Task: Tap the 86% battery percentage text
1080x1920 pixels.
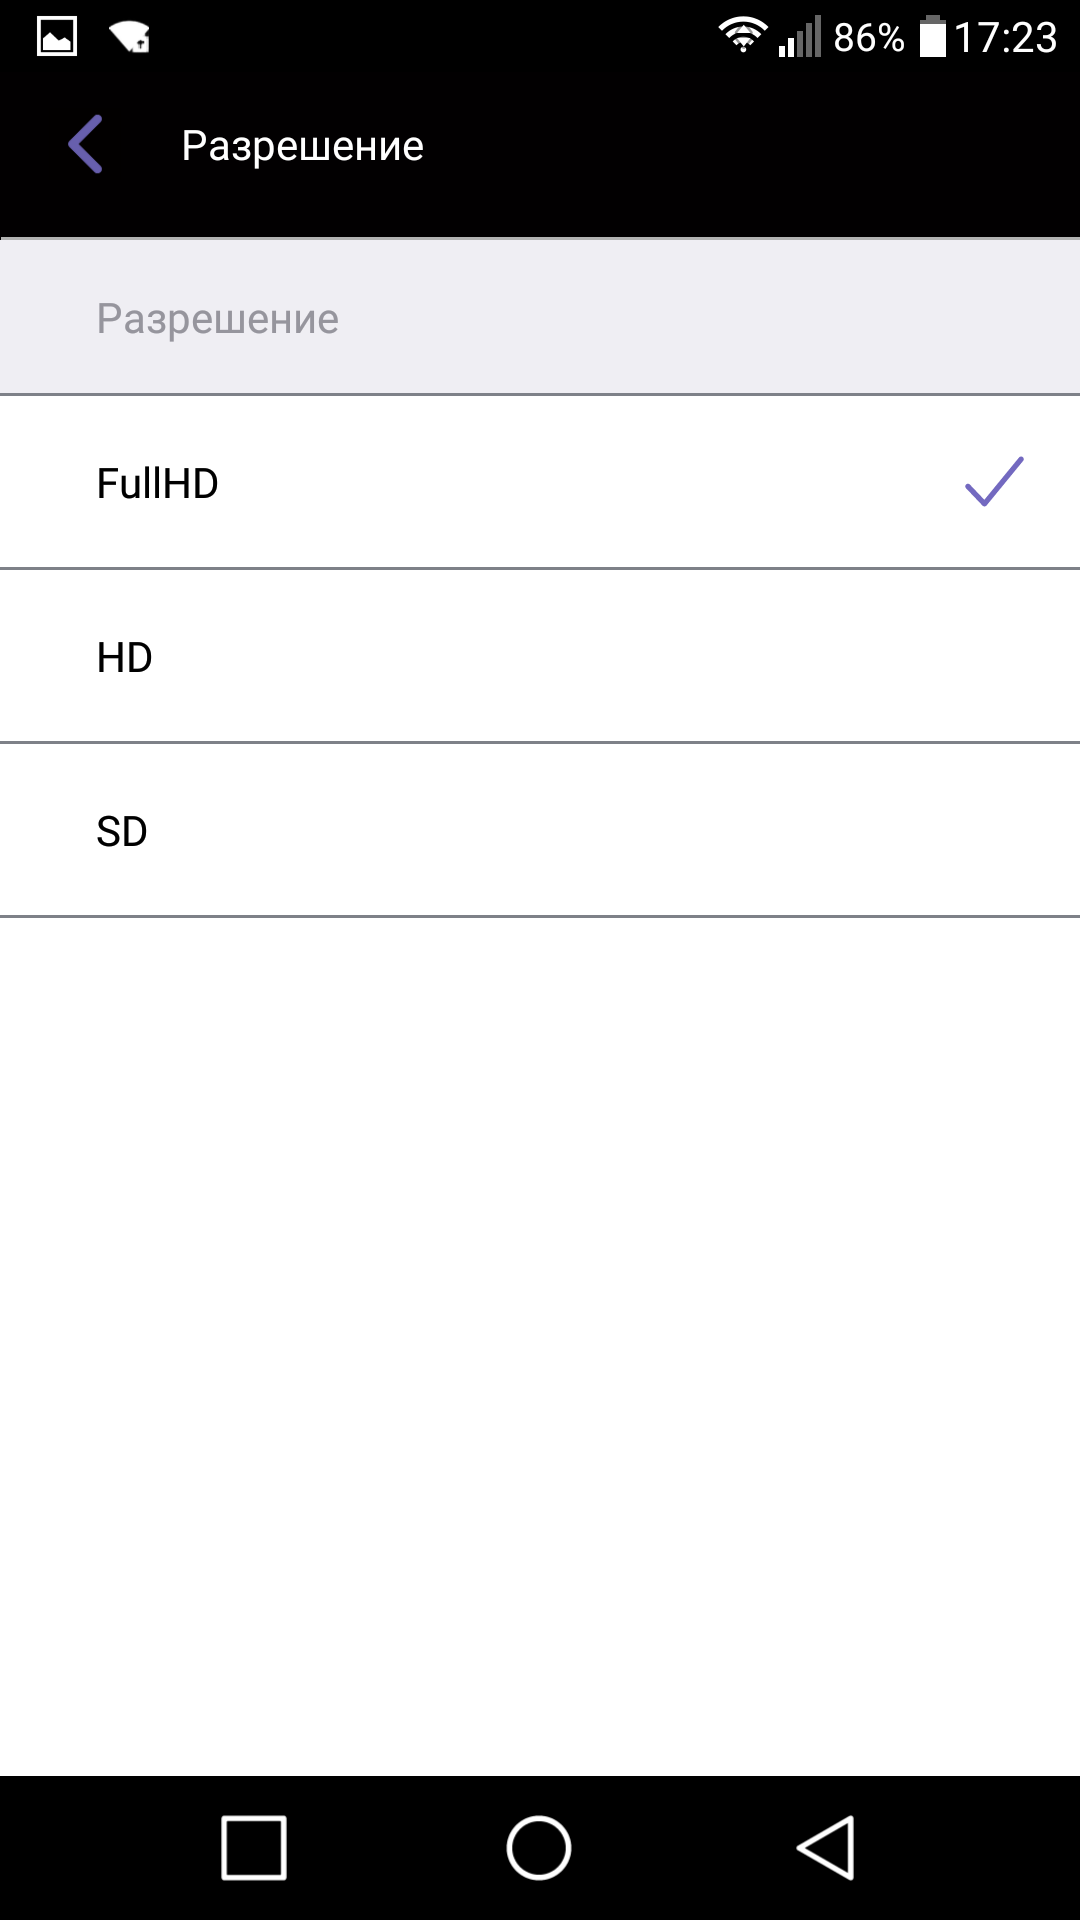Action: pyautogui.click(x=868, y=38)
